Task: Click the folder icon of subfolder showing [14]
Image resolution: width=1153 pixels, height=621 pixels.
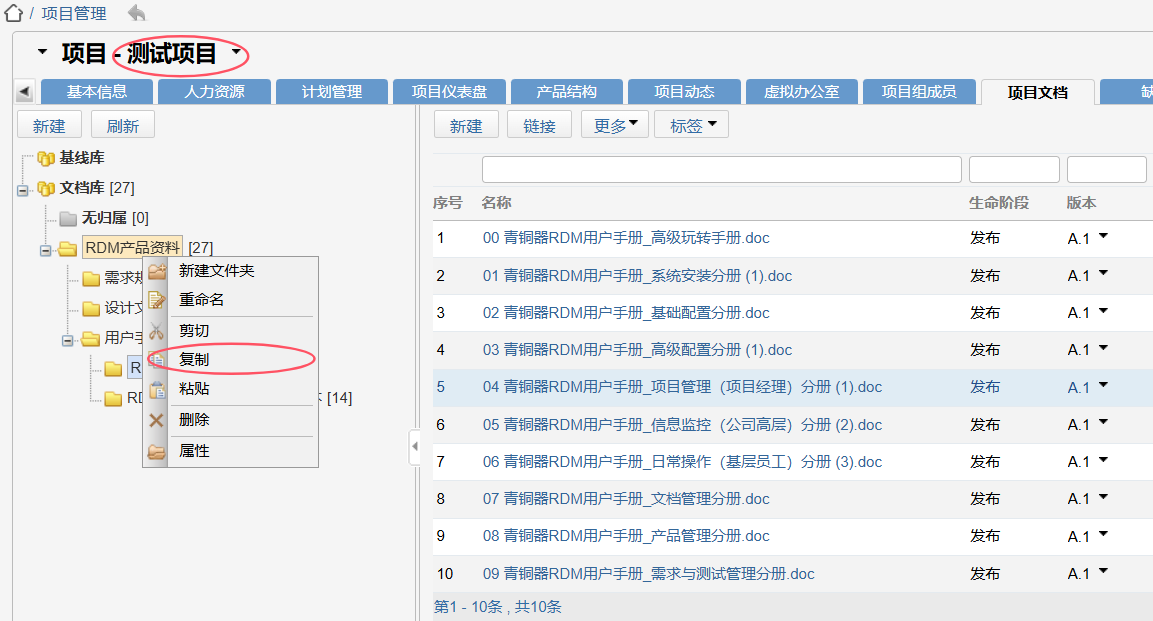Action: [x=113, y=398]
